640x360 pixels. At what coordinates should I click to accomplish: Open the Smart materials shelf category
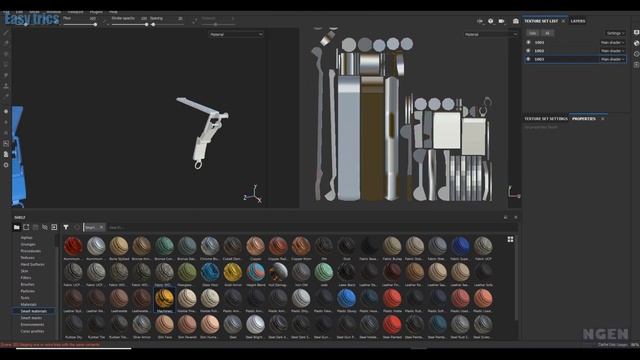point(33,311)
